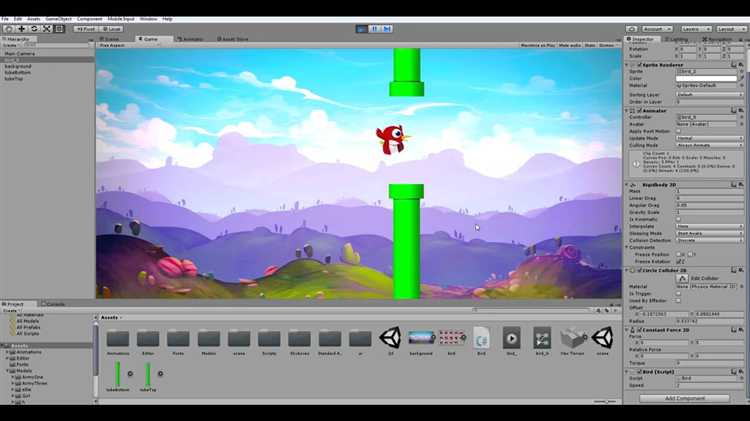
Task: Open the Interpolate dropdown
Action: click(710, 226)
